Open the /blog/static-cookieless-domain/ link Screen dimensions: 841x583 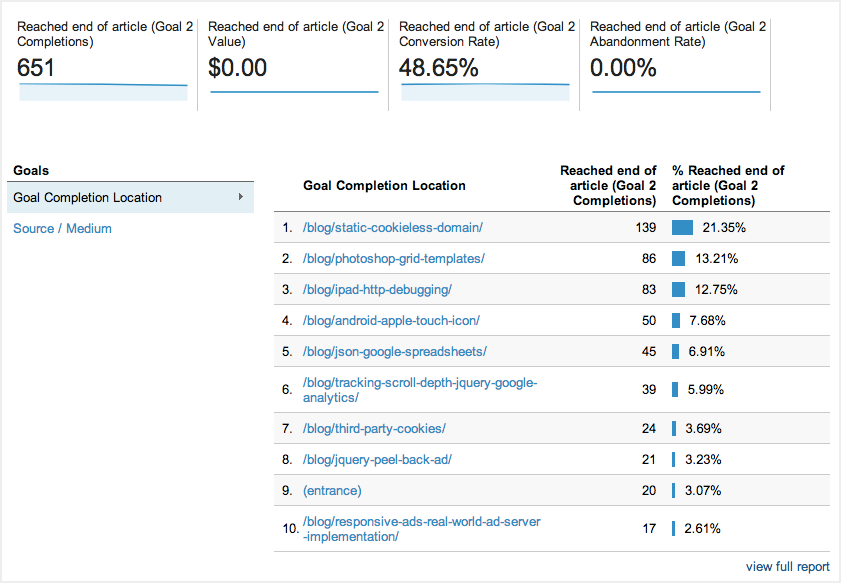(392, 228)
